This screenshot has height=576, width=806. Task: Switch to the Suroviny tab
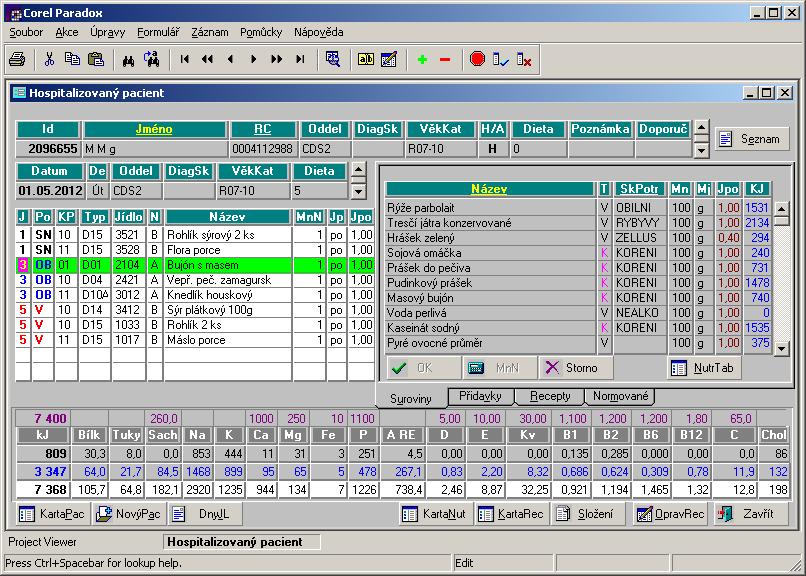point(411,399)
